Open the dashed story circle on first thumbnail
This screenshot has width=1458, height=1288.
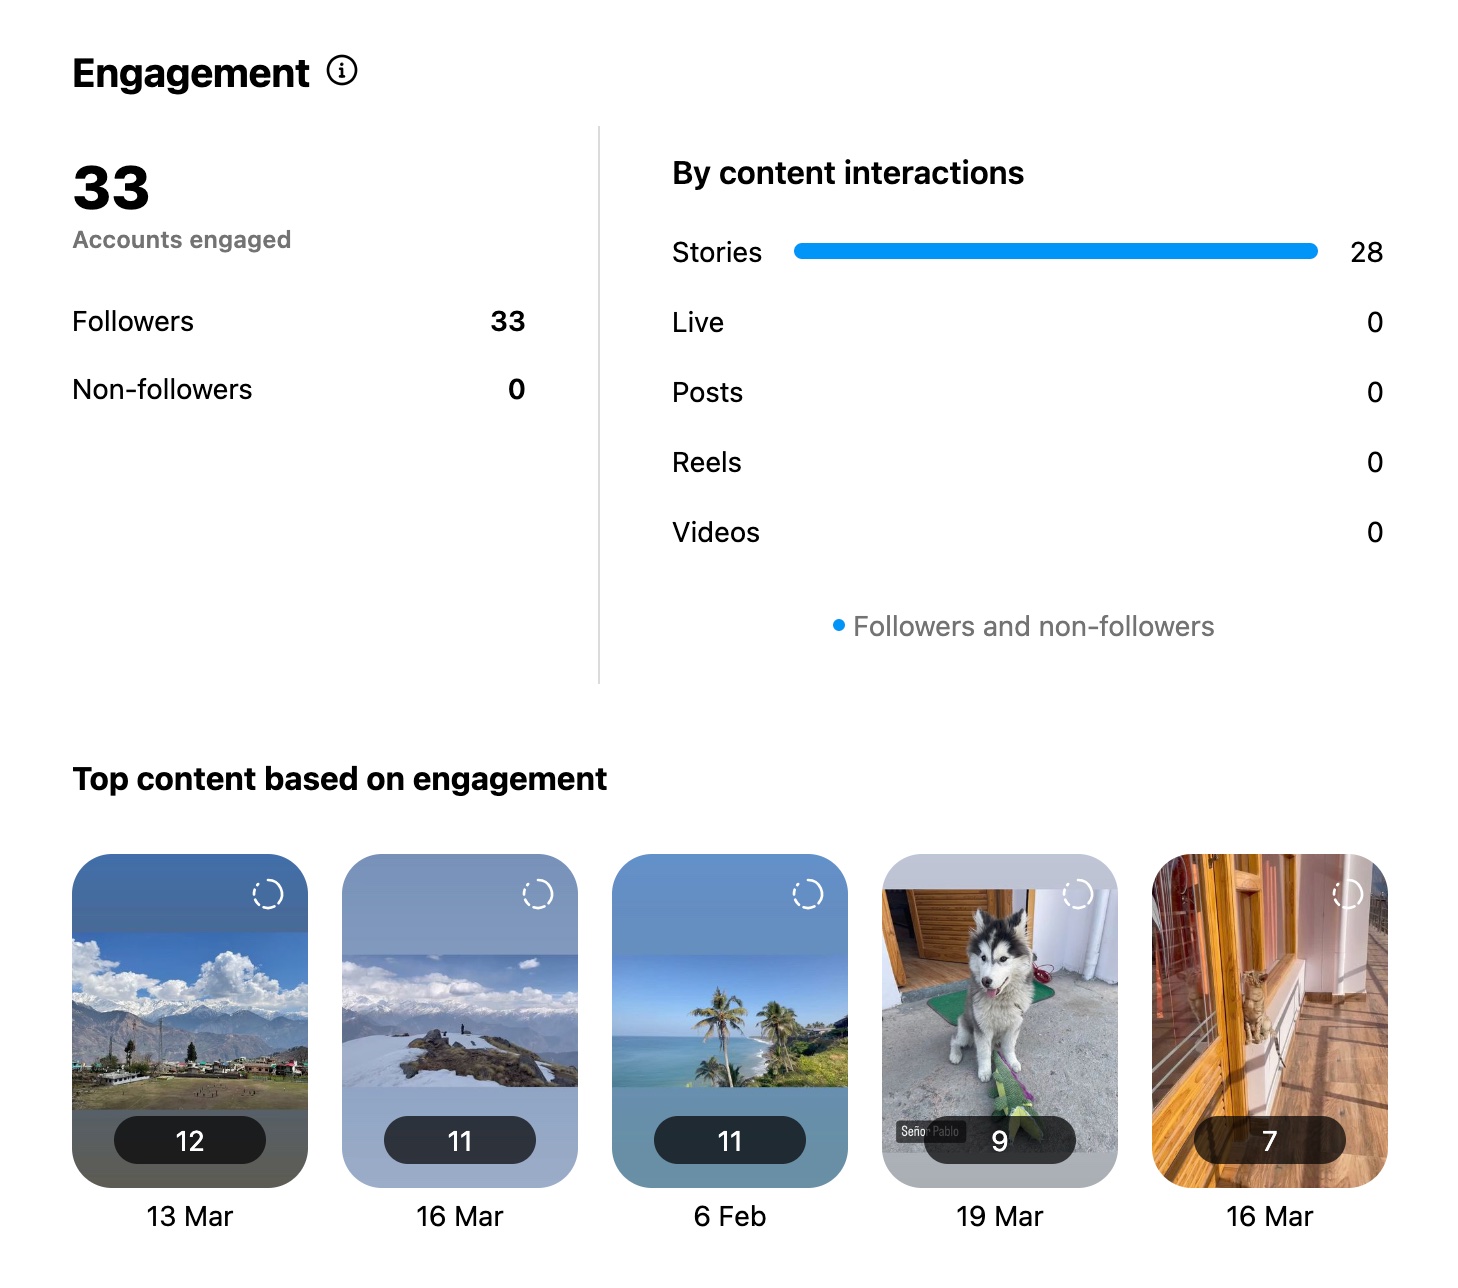click(268, 893)
